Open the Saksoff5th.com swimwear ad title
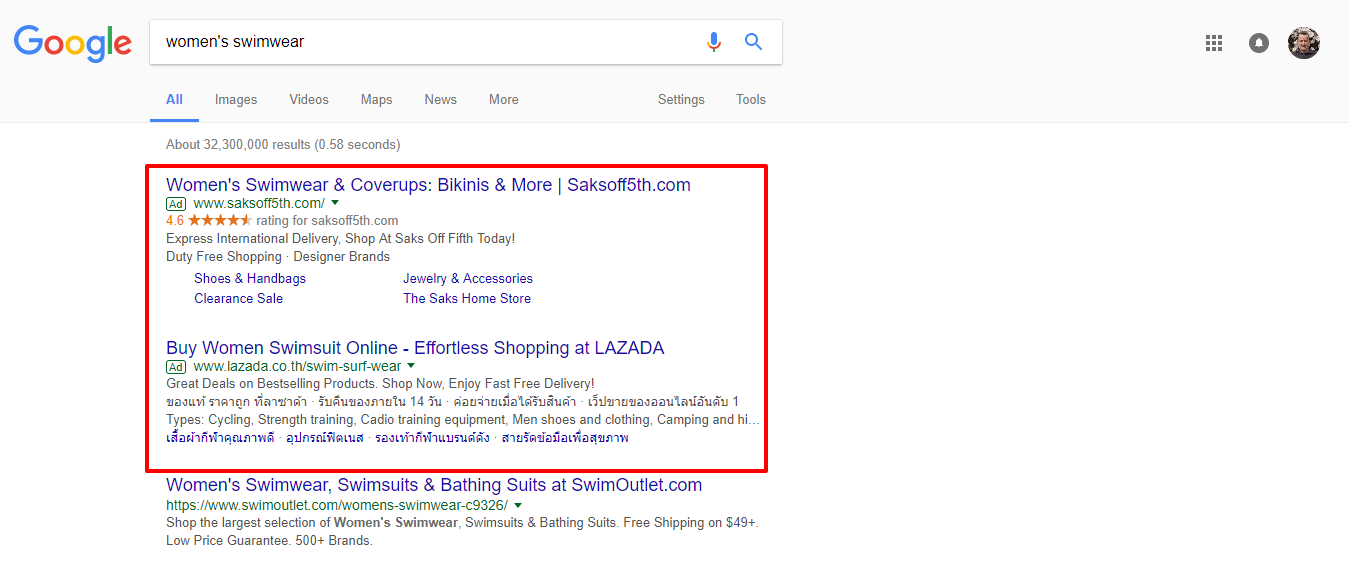 point(428,185)
